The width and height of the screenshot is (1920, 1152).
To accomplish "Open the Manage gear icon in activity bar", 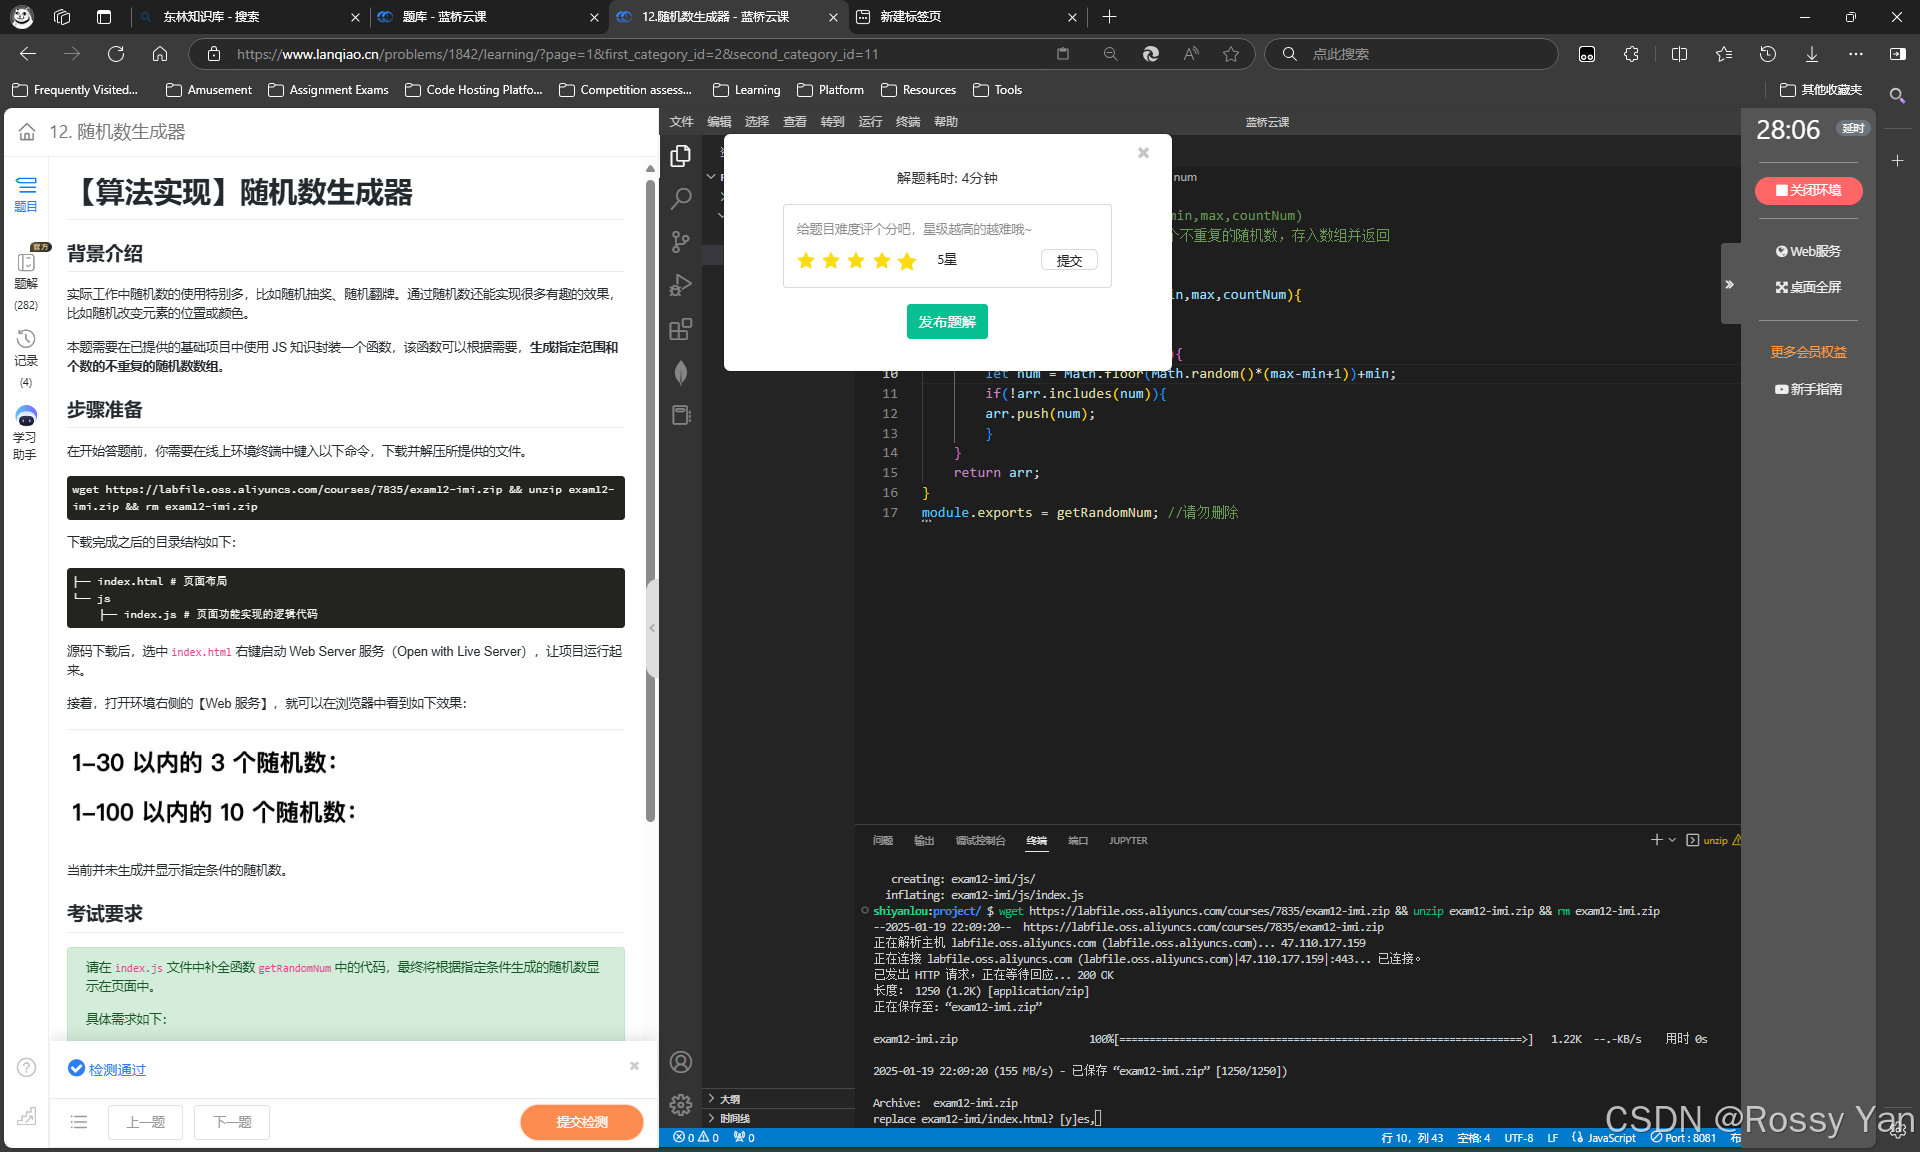I will point(681,1104).
